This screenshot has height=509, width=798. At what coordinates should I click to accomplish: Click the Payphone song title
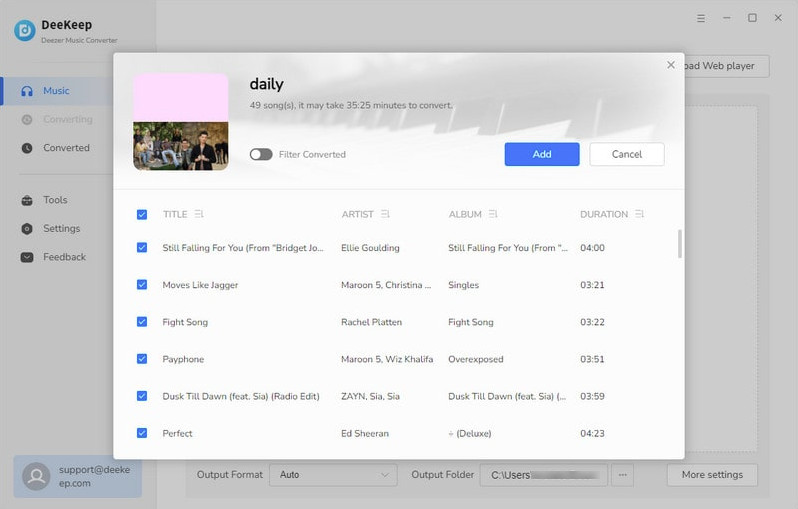coord(183,359)
